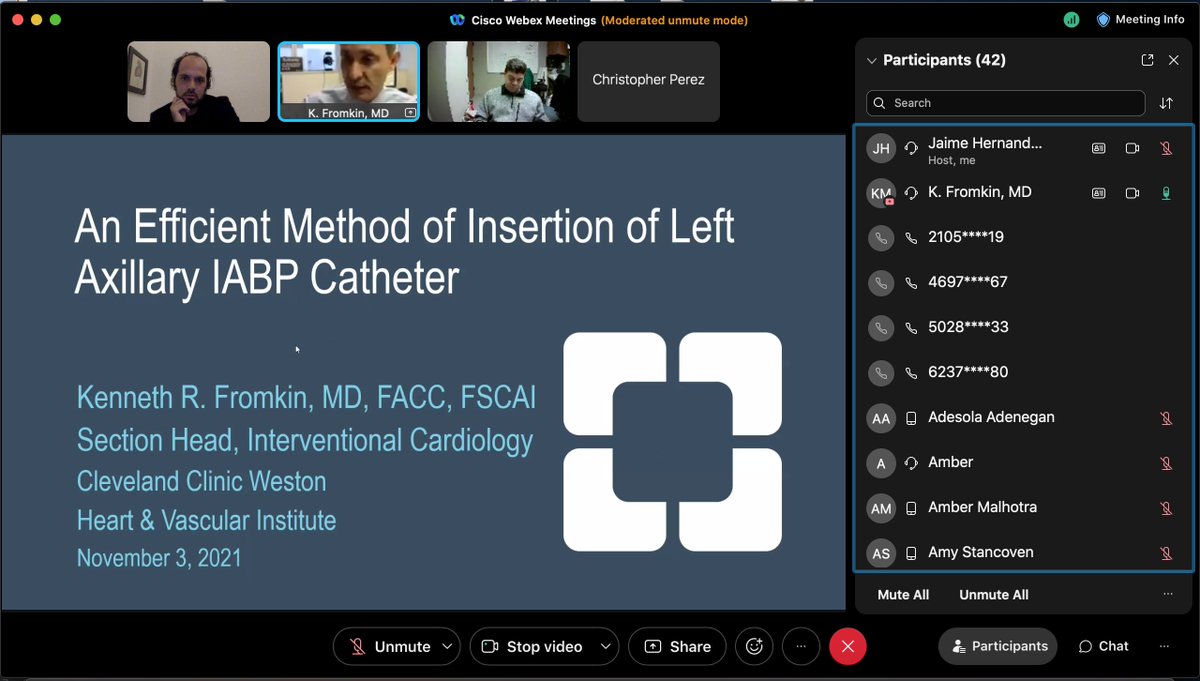Select phone participant 6237****80

1023,373
